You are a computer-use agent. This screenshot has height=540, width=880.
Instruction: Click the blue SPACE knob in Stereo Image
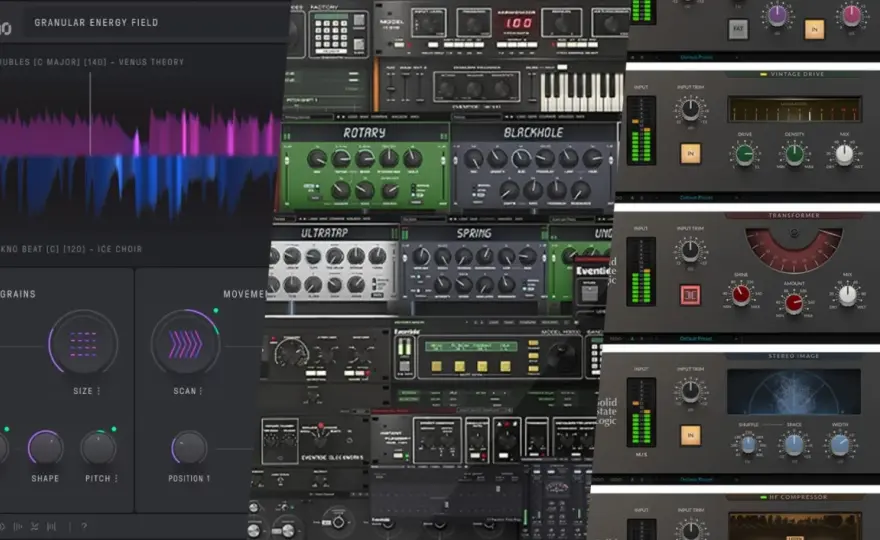click(794, 445)
